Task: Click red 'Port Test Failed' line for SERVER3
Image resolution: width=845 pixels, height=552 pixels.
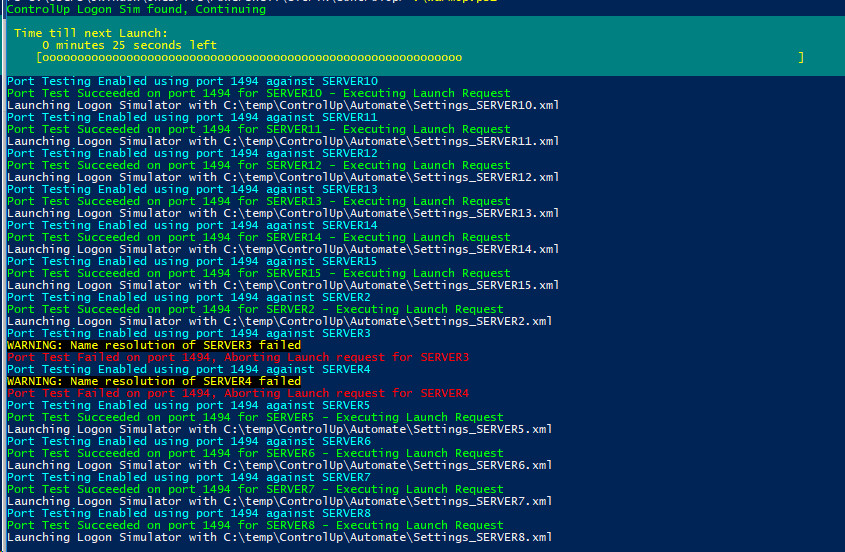Action: 238,357
